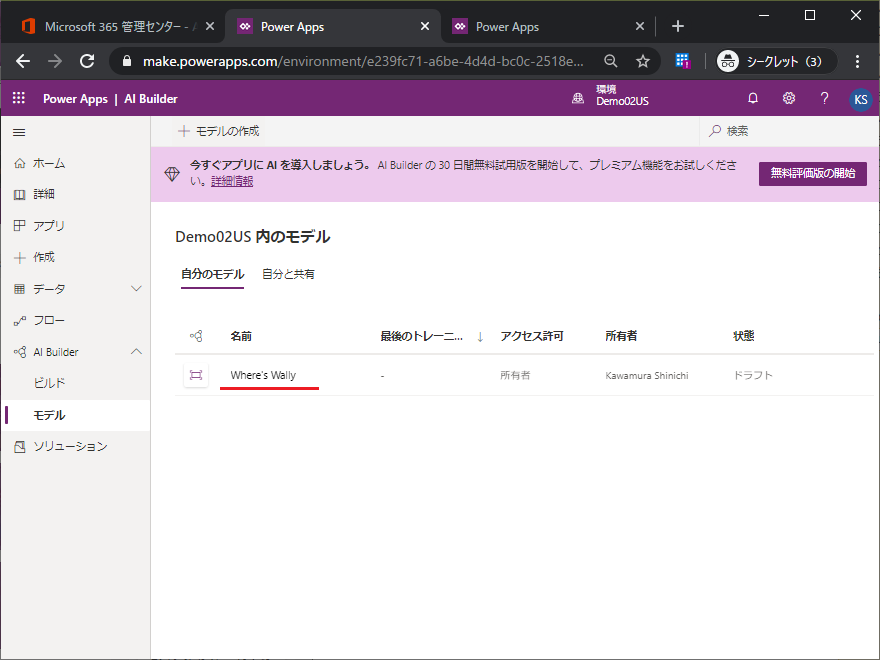The image size is (880, 660).
Task: Click the model type column header icon
Action: 196,336
